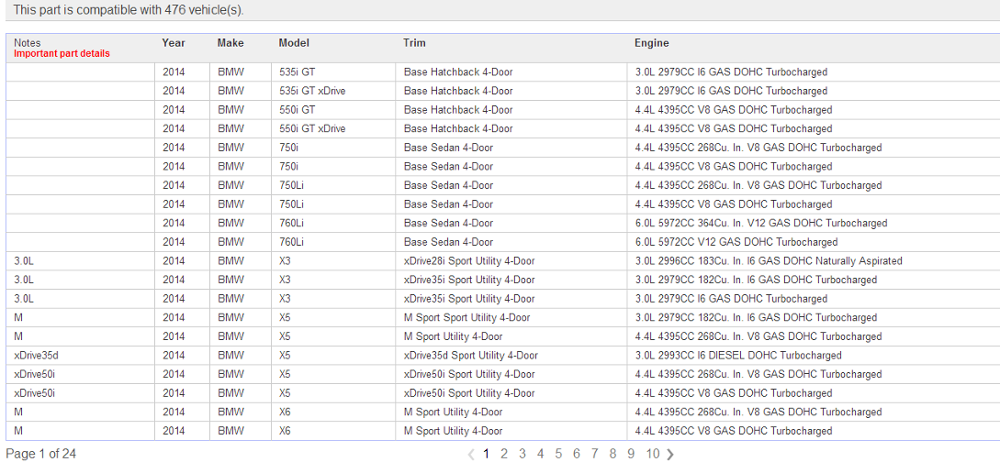Open page 2 of compatibility list
Viewport: 1000px width, 473px height.
click(504, 454)
